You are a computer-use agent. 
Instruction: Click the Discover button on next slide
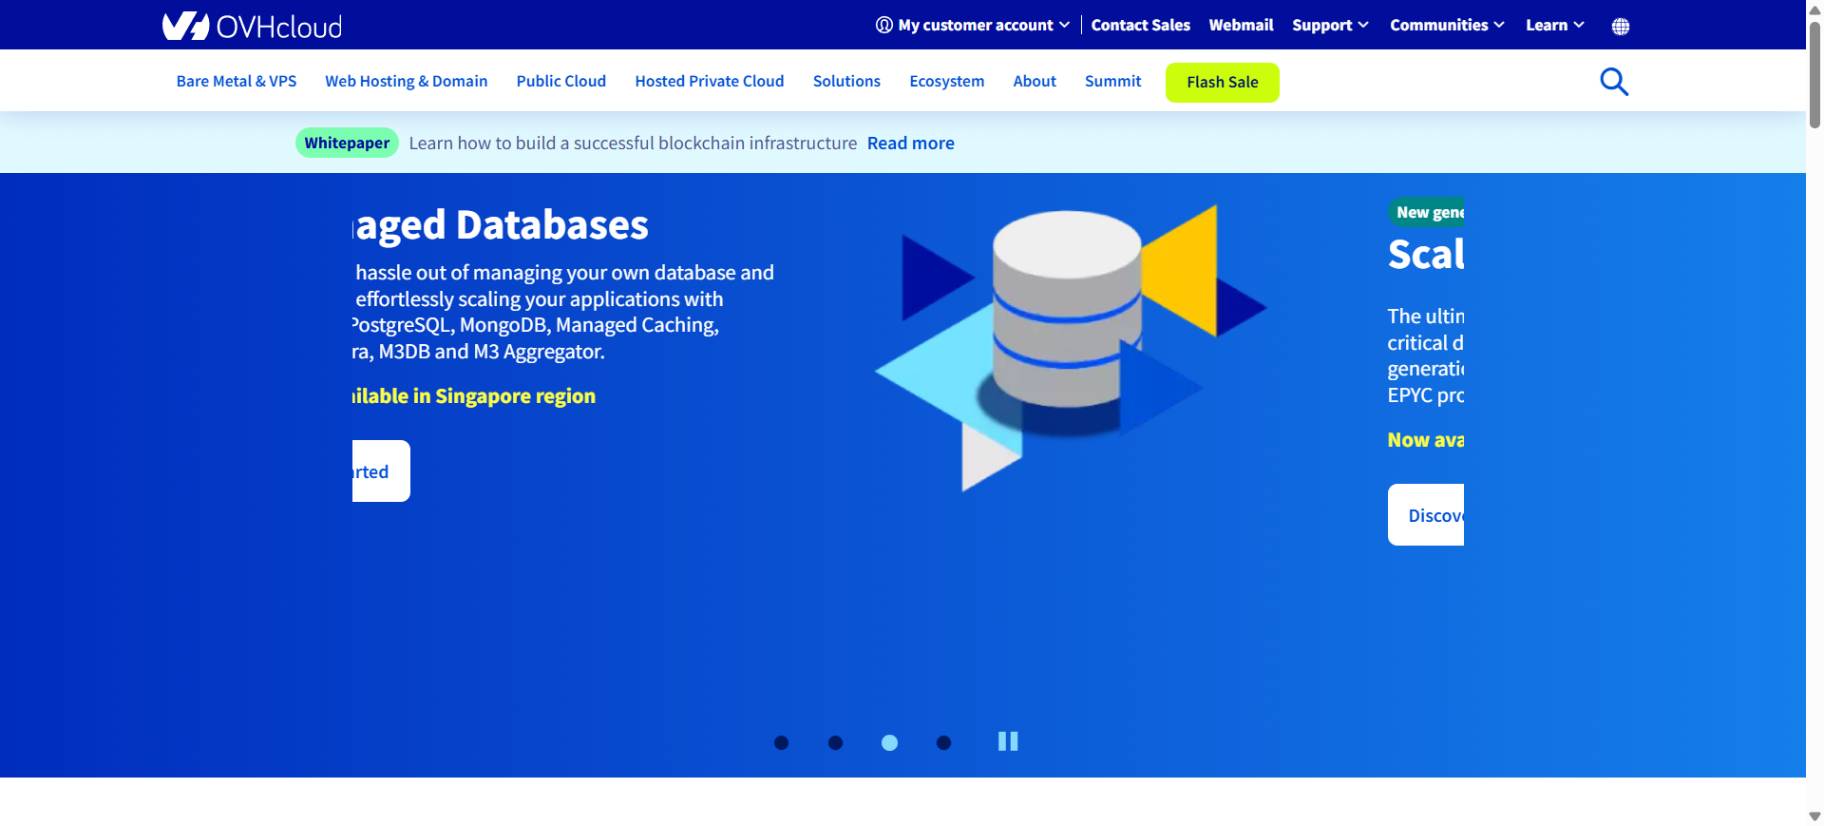tap(1426, 515)
